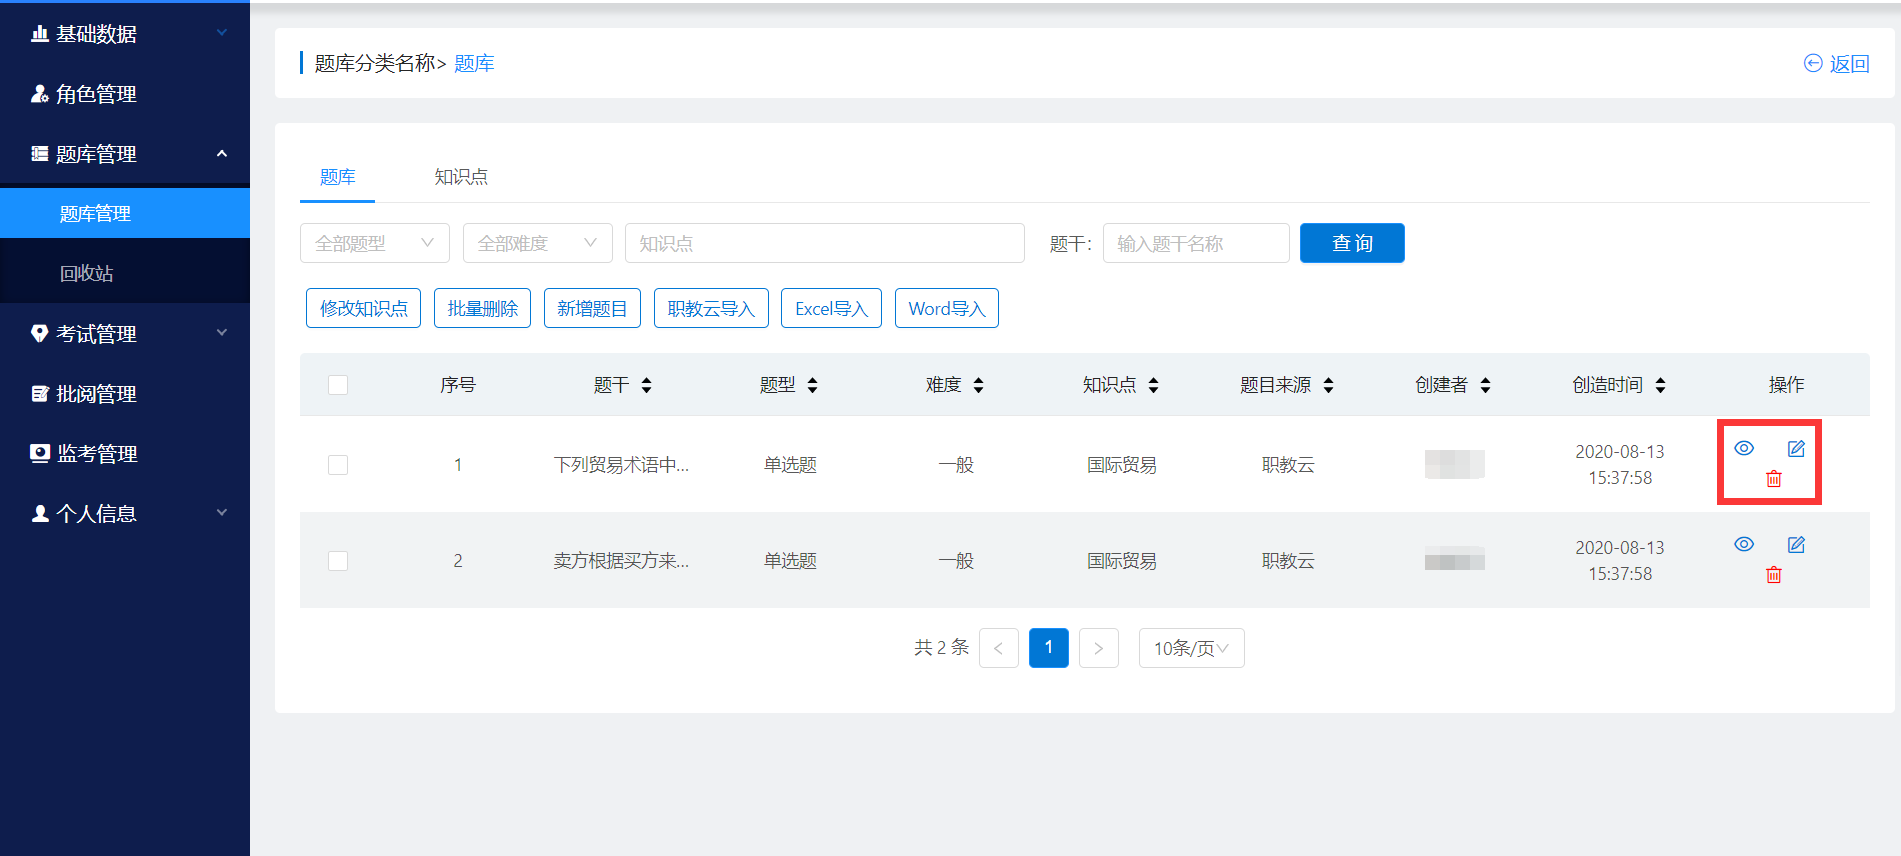This screenshot has width=1901, height=856.
Task: Go to the next page arrow
Action: point(1099,648)
